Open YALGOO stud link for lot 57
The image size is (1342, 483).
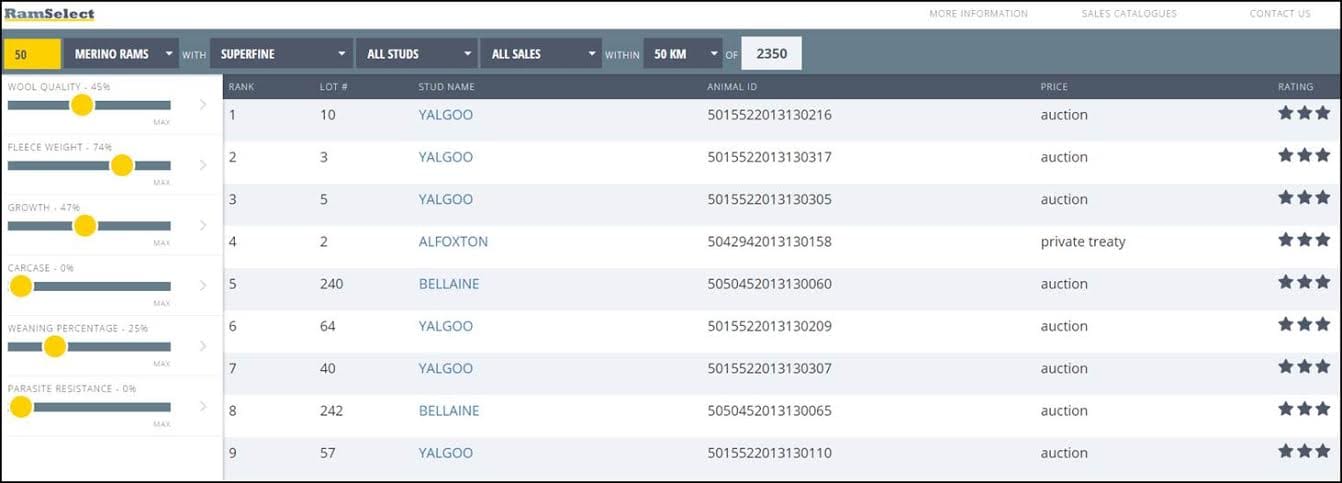click(x=446, y=453)
